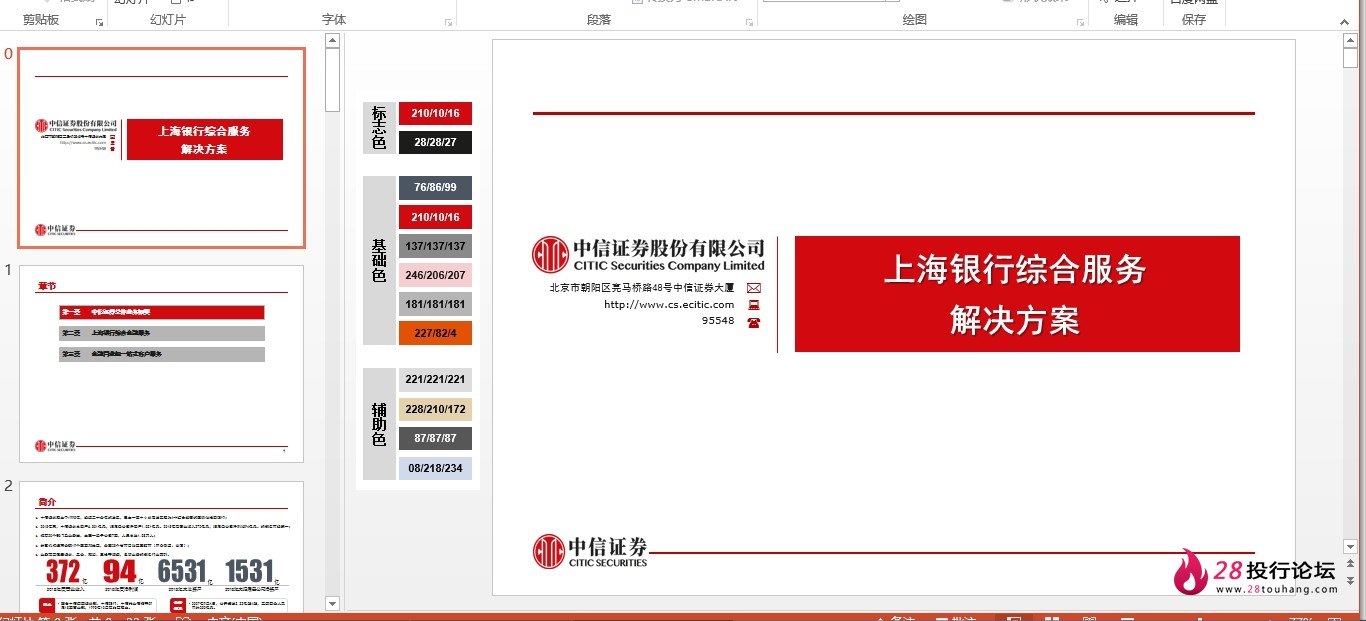
Task: Select the CITIC Securities Company Limited logo
Action: [648, 255]
